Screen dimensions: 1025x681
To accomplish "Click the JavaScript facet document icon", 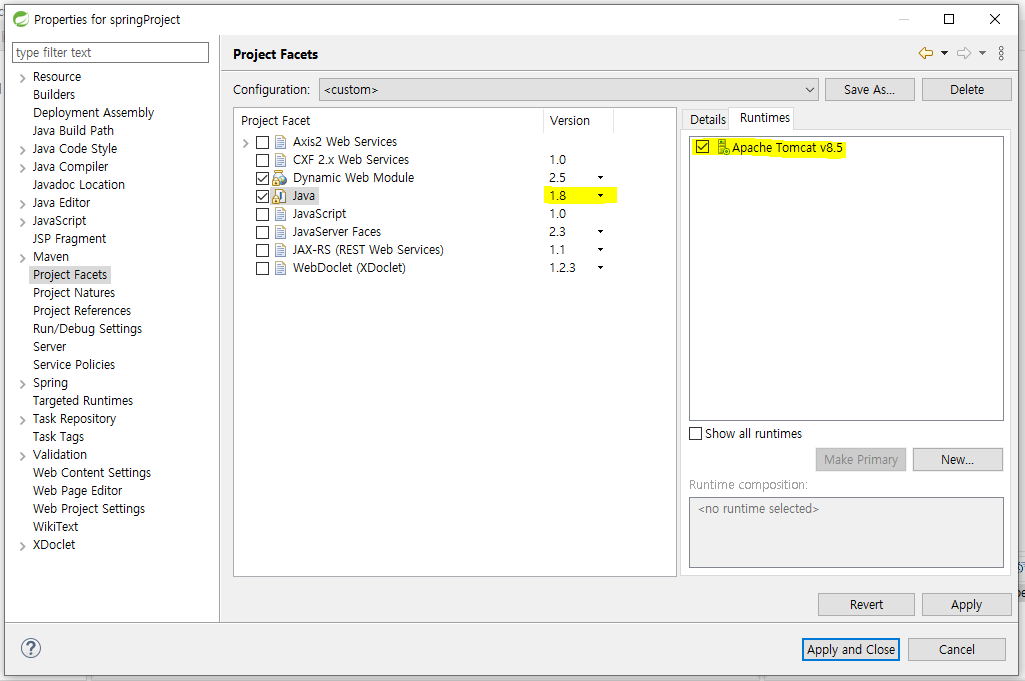I will pyautogui.click(x=280, y=214).
